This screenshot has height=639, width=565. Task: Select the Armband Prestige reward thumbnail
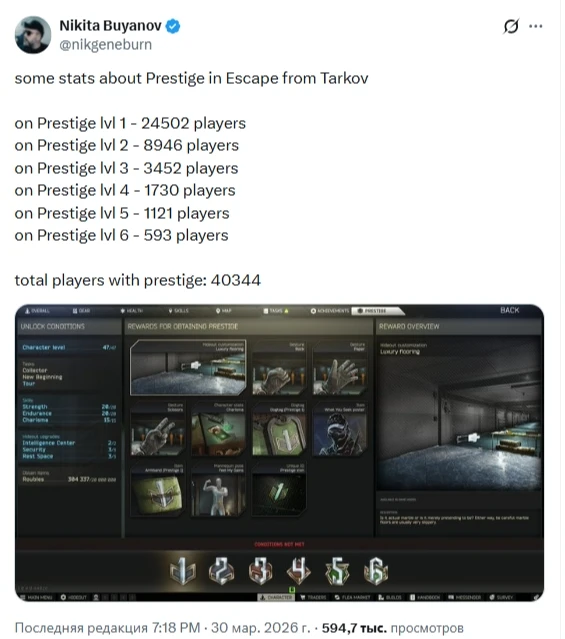pyautogui.click(x=157, y=490)
